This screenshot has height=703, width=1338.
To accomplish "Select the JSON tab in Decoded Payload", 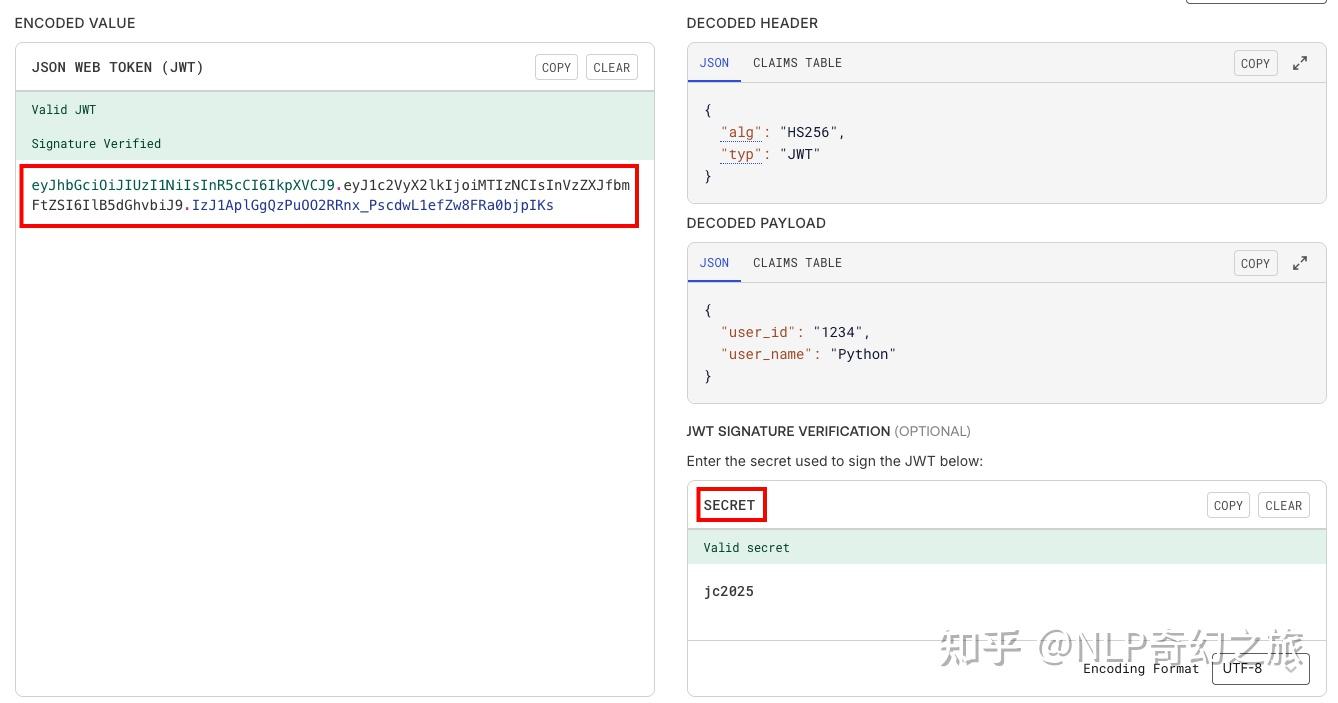I will pos(713,263).
